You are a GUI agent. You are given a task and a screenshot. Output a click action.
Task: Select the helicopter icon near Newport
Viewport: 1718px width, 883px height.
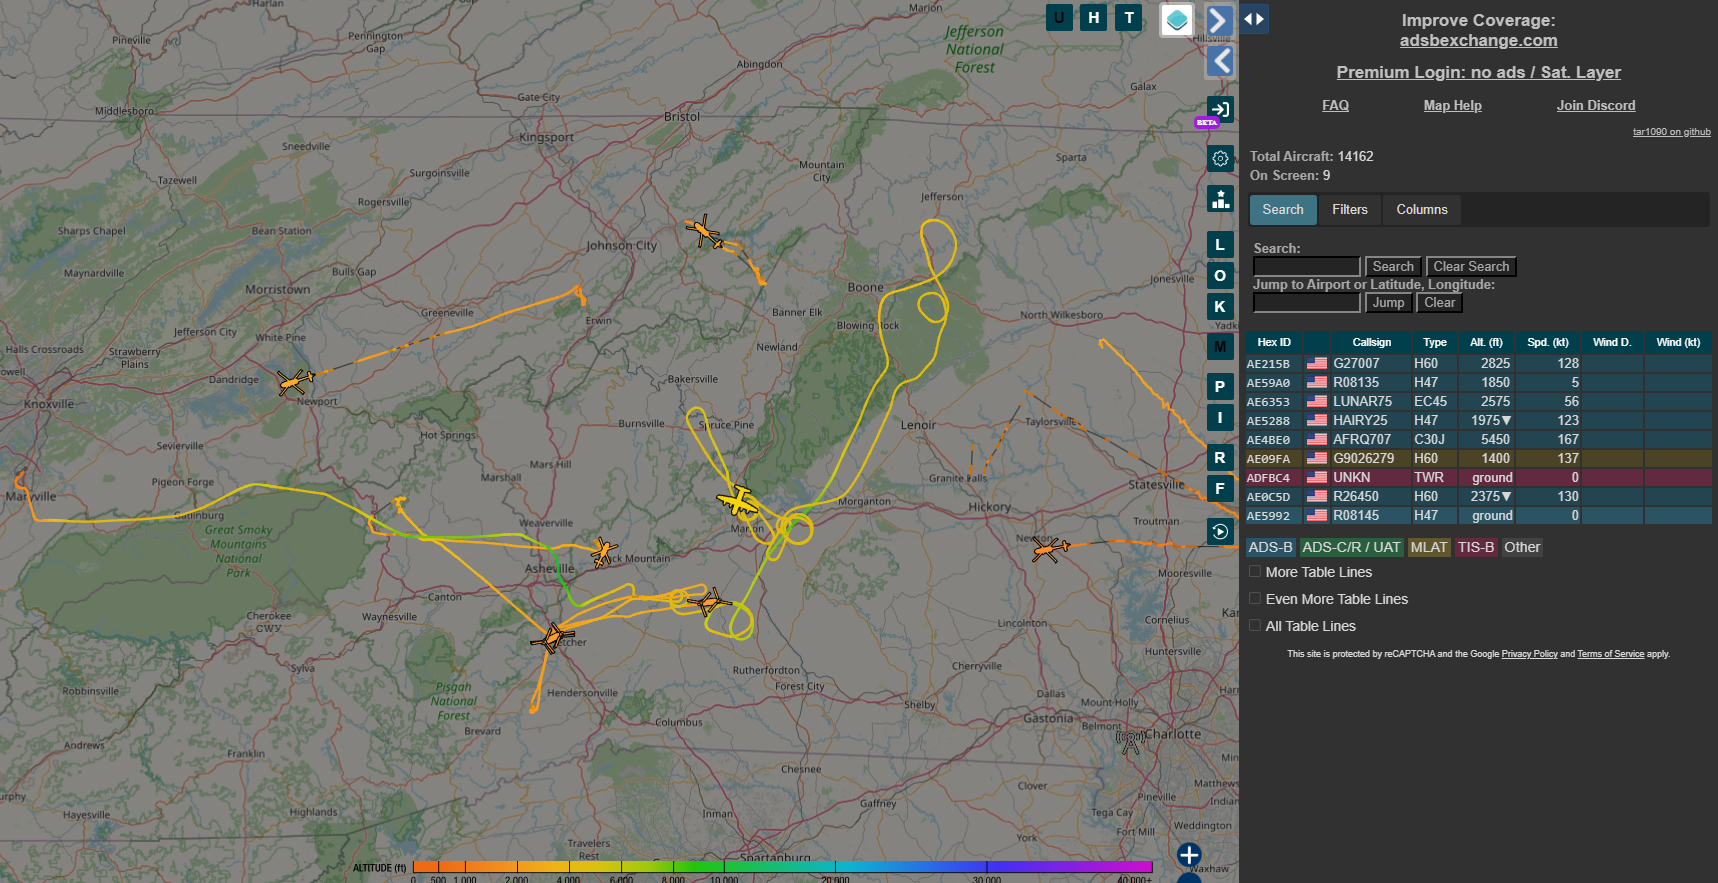click(x=295, y=381)
